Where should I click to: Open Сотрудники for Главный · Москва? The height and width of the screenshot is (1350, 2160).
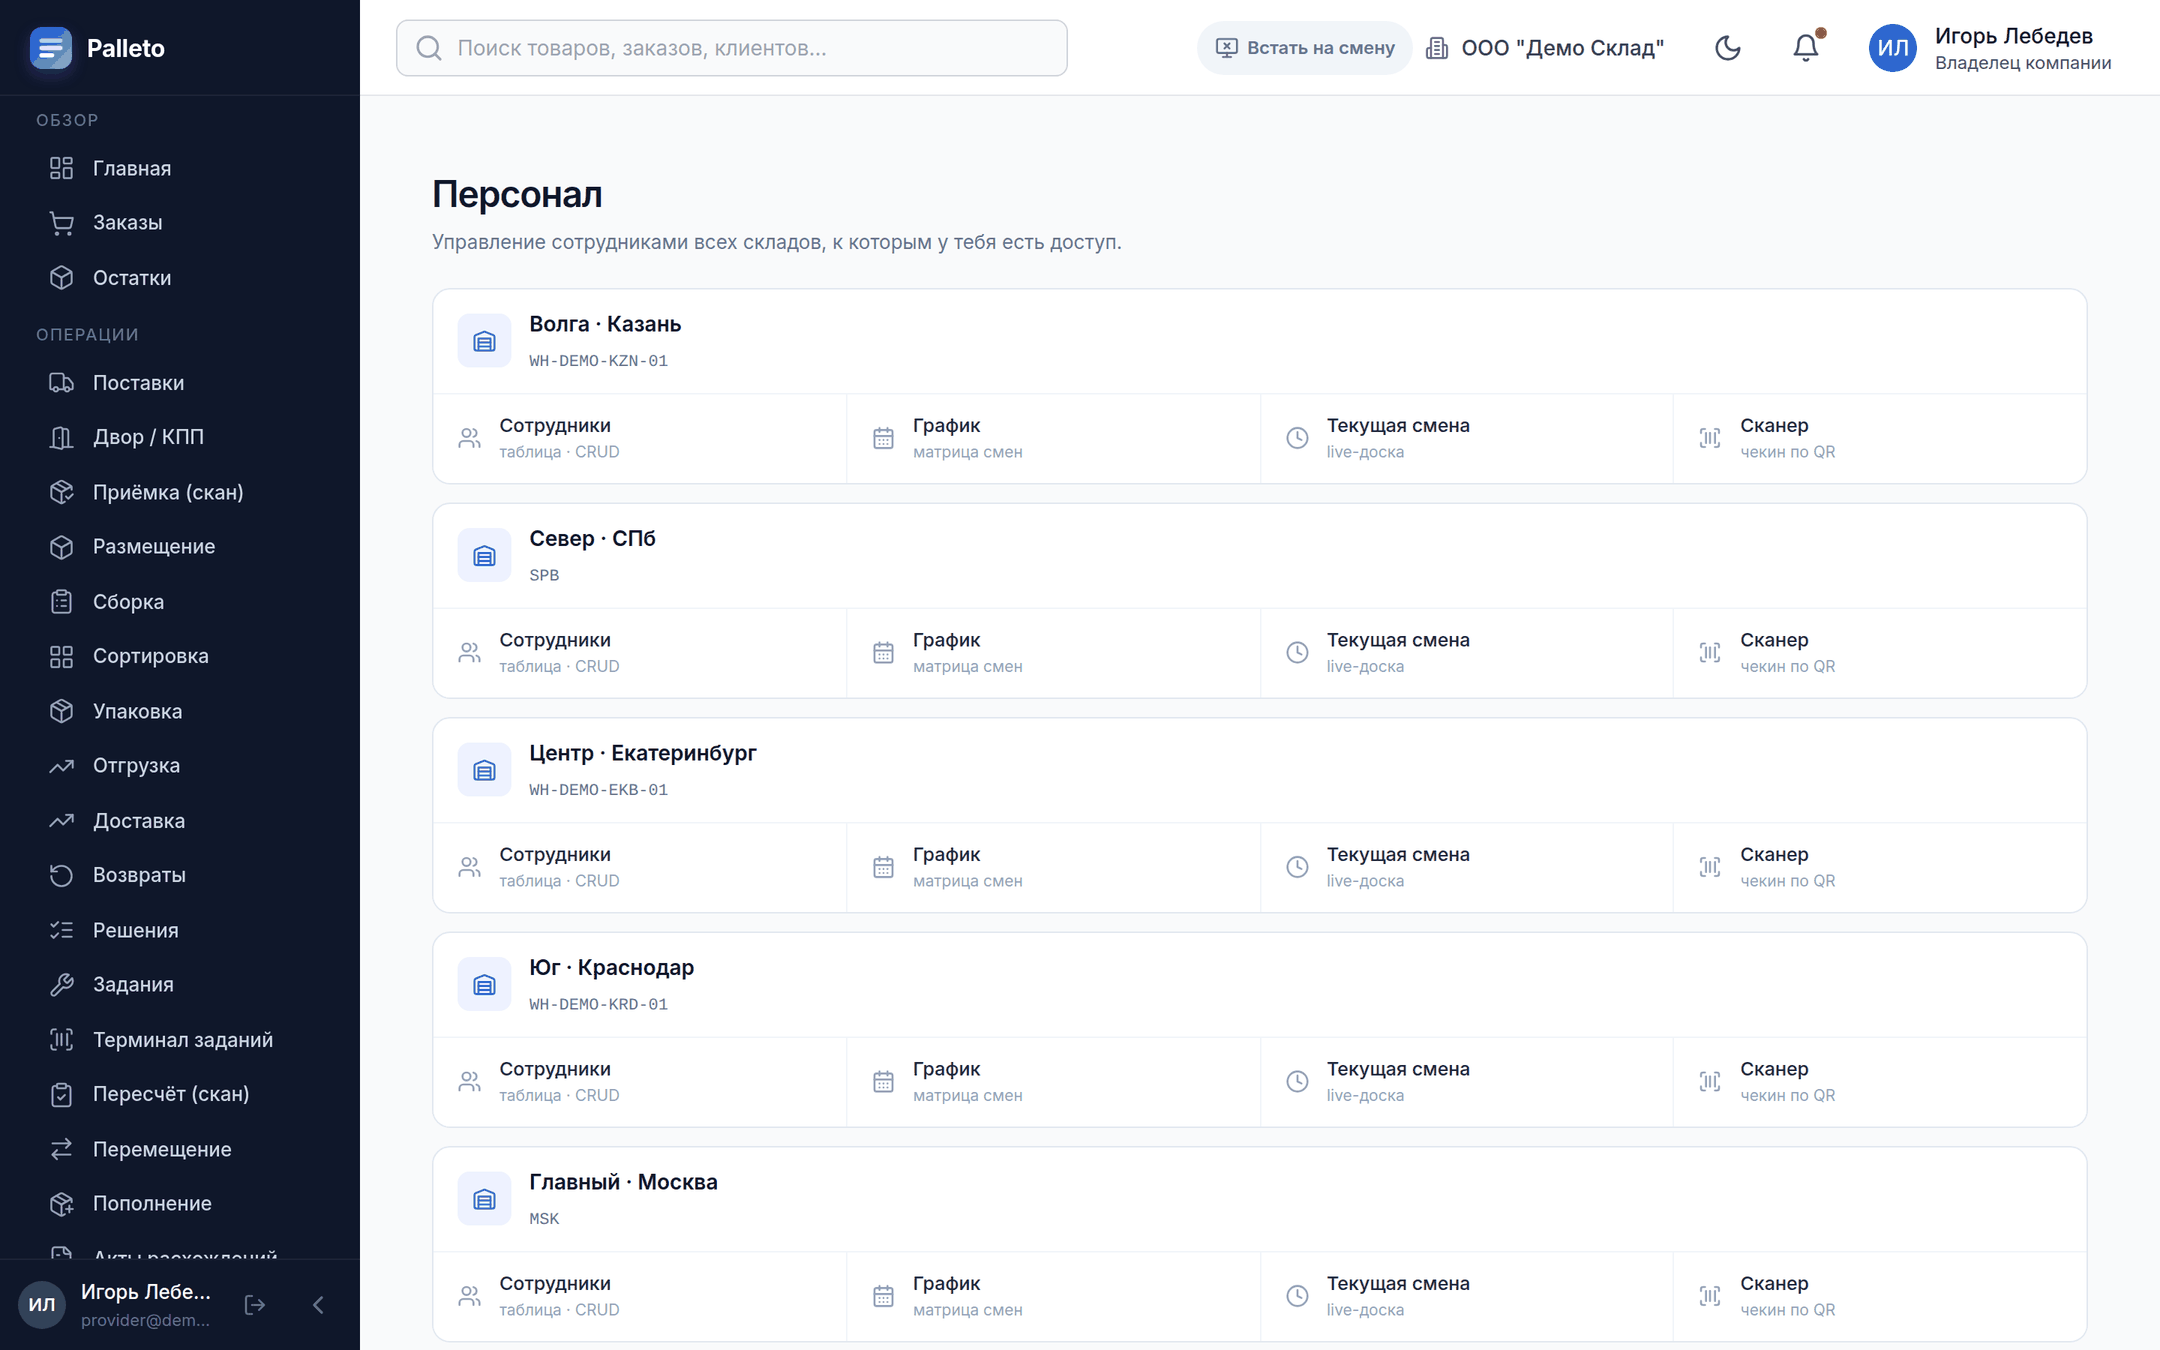coord(640,1296)
